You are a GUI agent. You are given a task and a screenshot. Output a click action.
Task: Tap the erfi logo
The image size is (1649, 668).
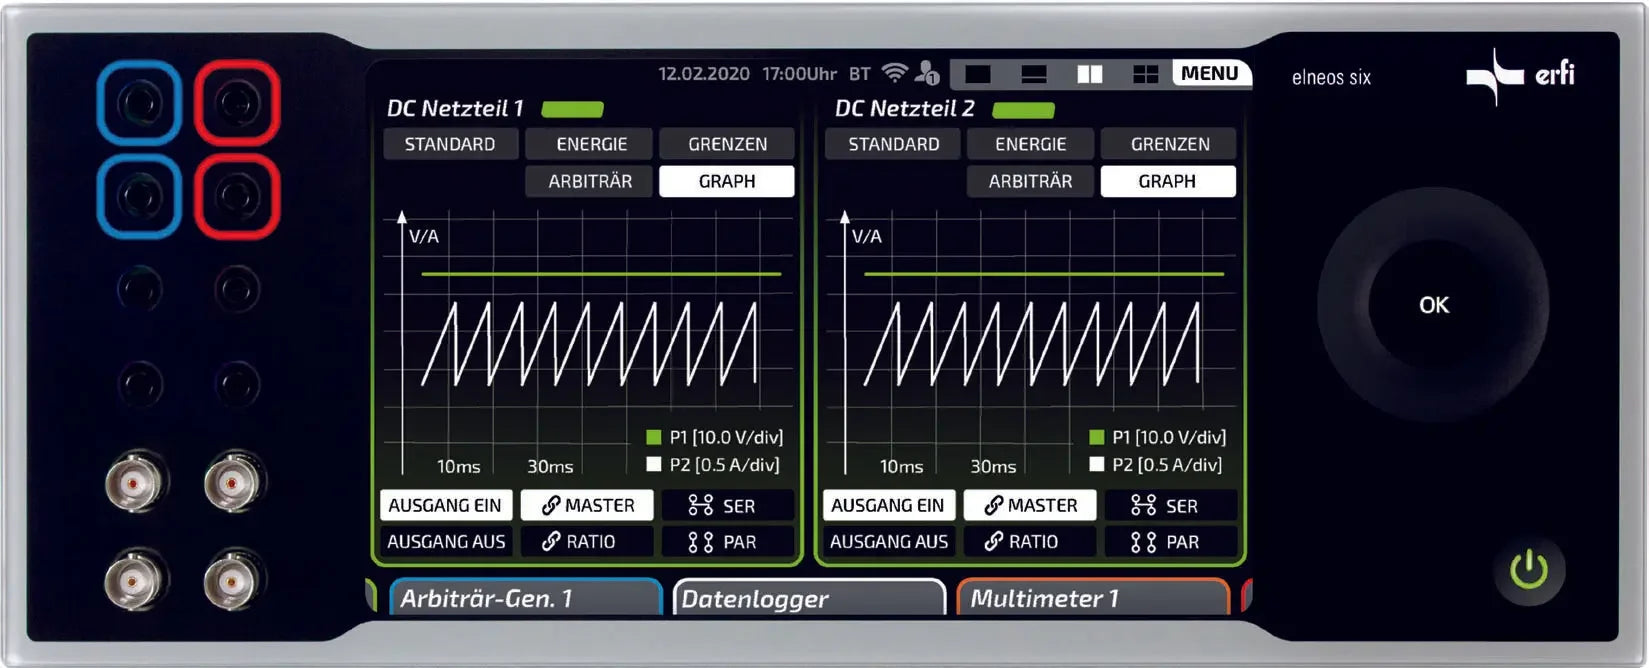1520,75
